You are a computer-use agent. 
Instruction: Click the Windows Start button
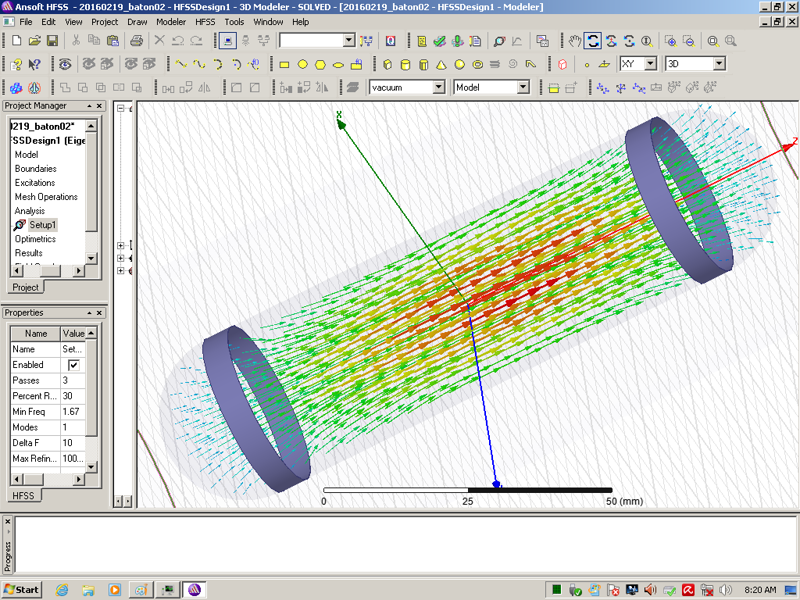(21, 589)
